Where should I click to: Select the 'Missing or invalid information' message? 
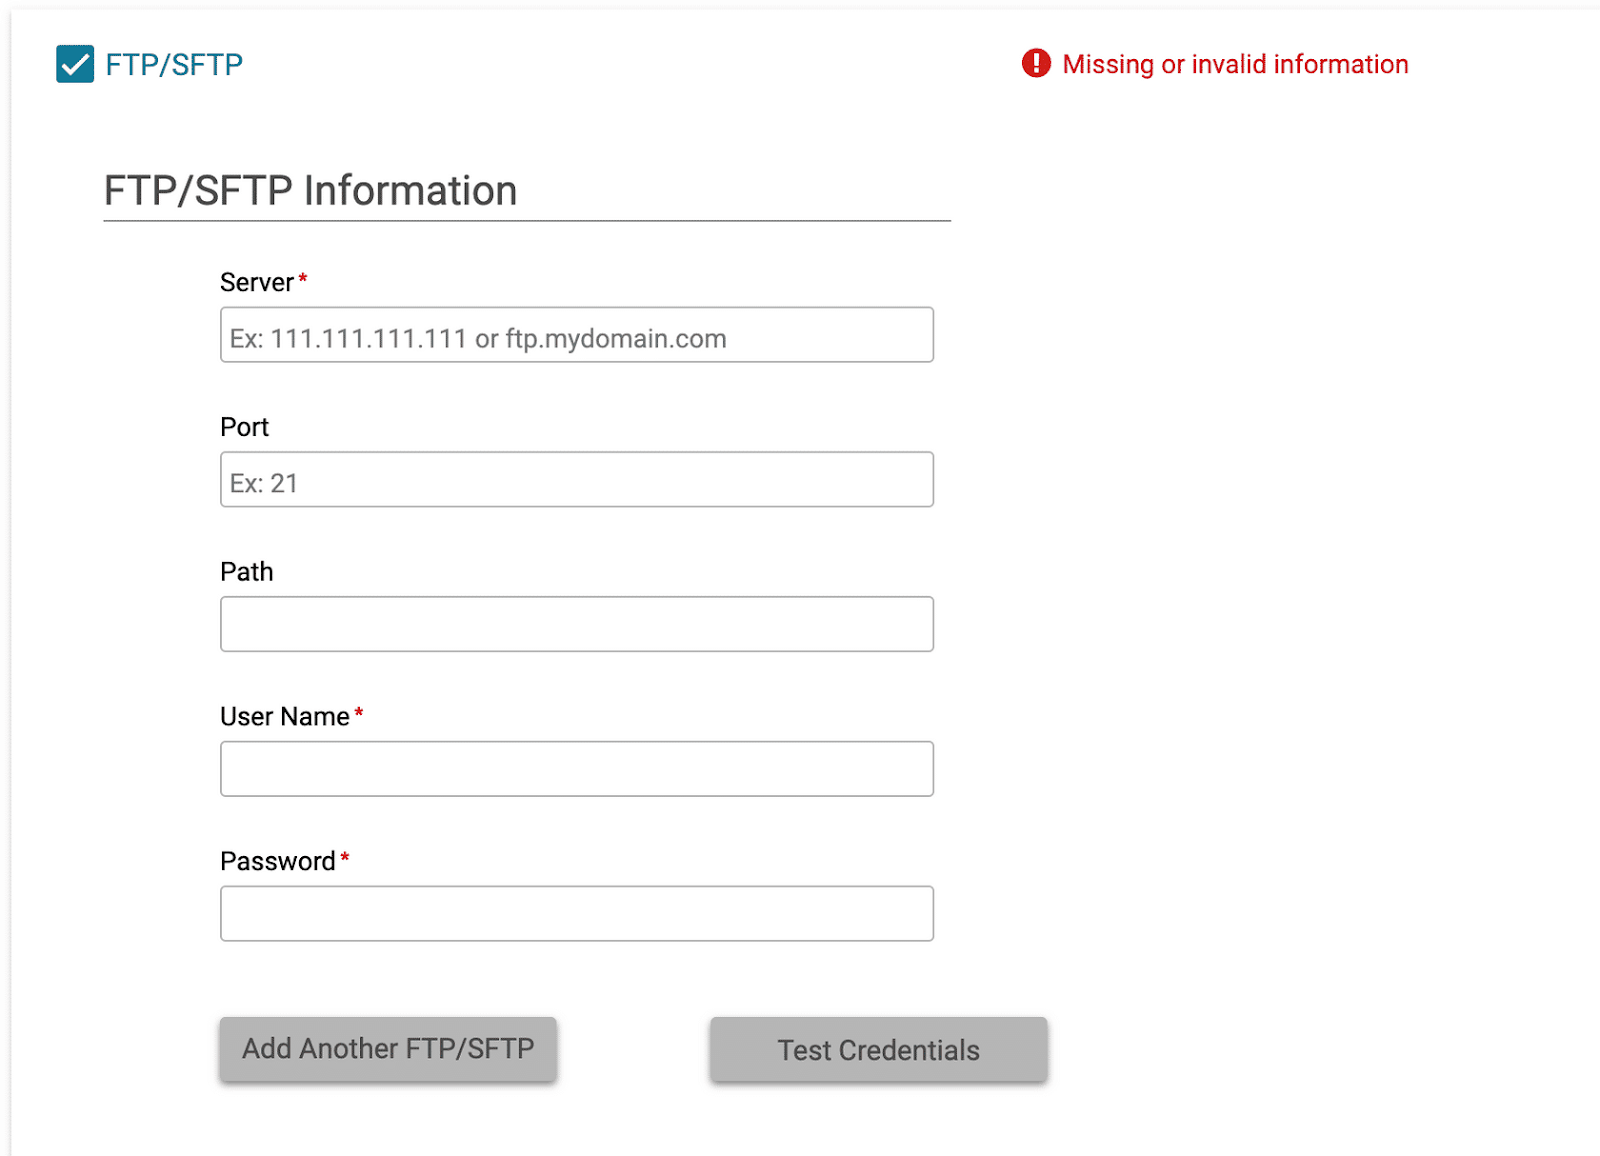1235,65
